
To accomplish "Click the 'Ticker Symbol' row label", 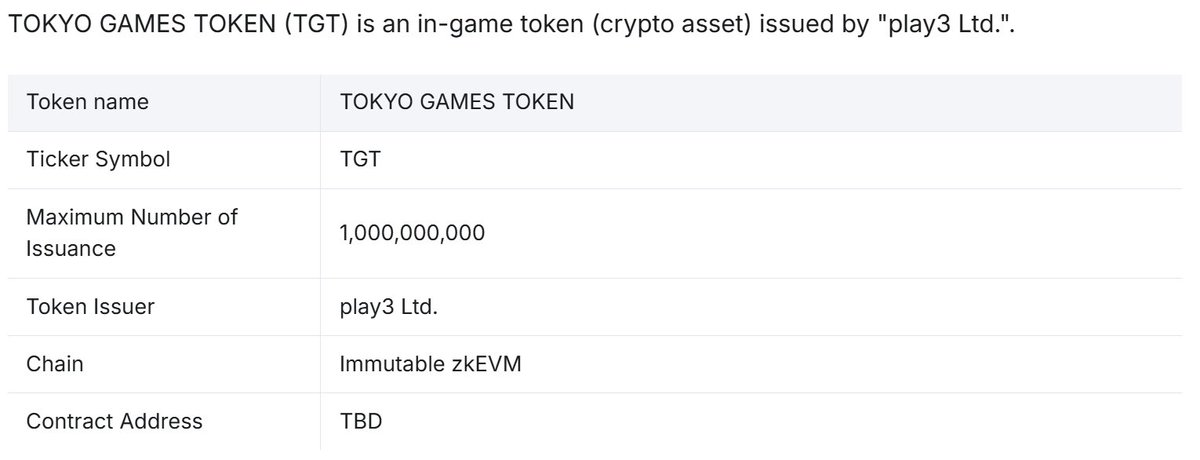I will (x=98, y=159).
